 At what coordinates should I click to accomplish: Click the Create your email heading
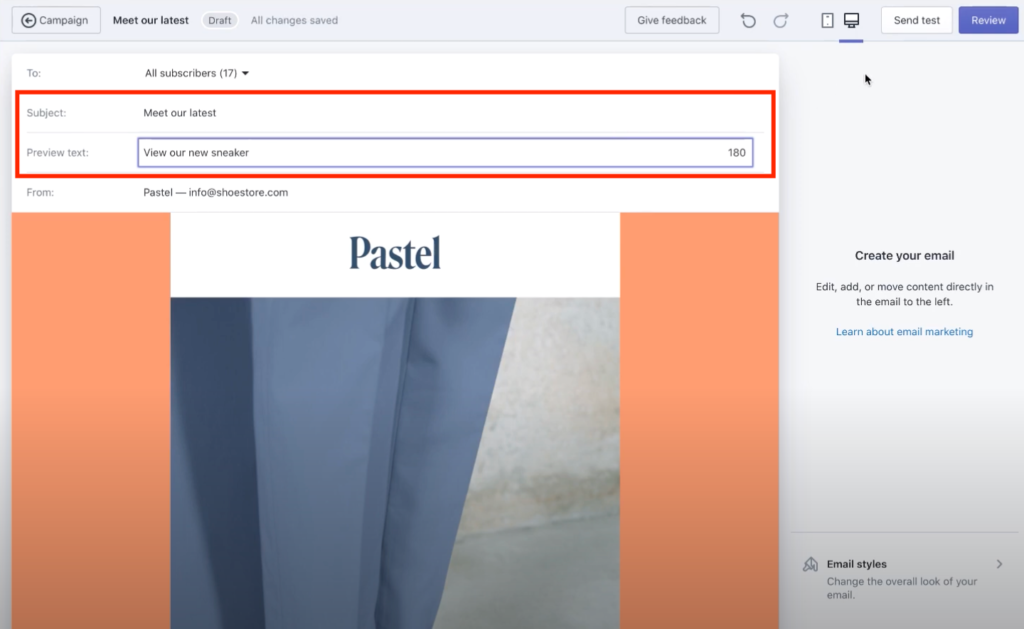click(x=904, y=255)
